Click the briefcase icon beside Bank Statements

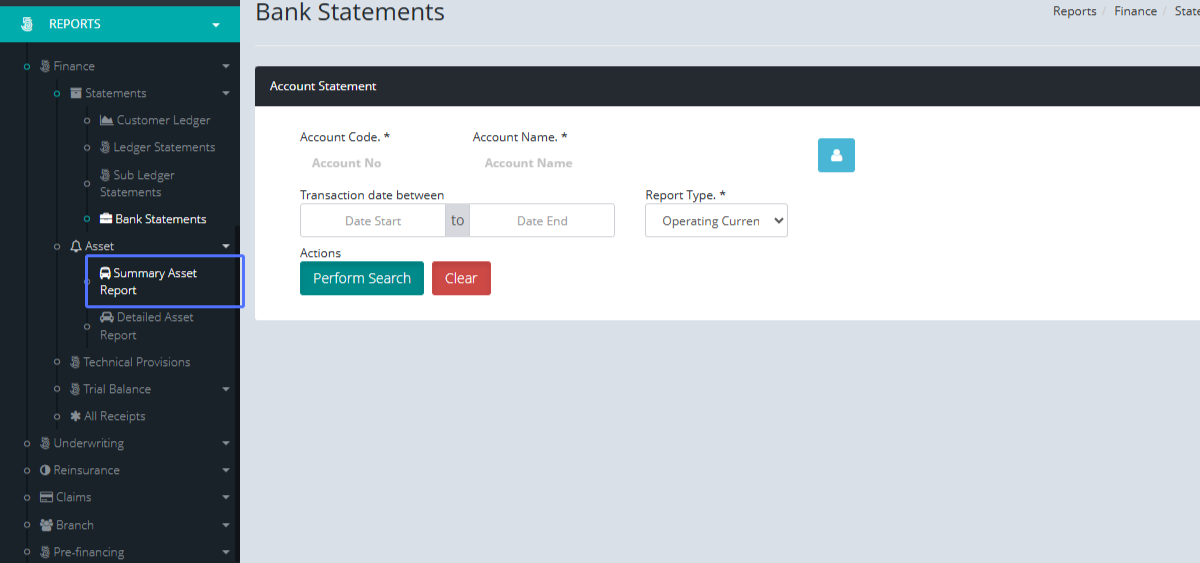click(106, 219)
